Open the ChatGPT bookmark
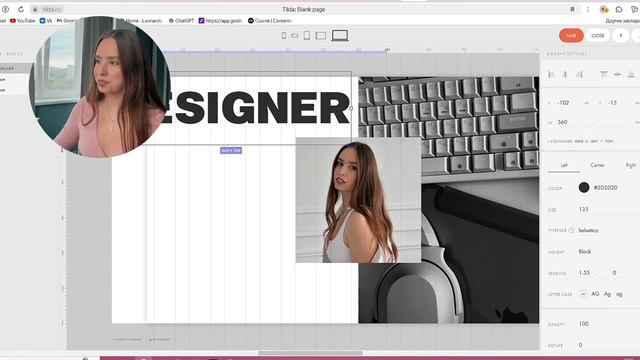Viewport: 640px width, 360px height. tap(181, 20)
